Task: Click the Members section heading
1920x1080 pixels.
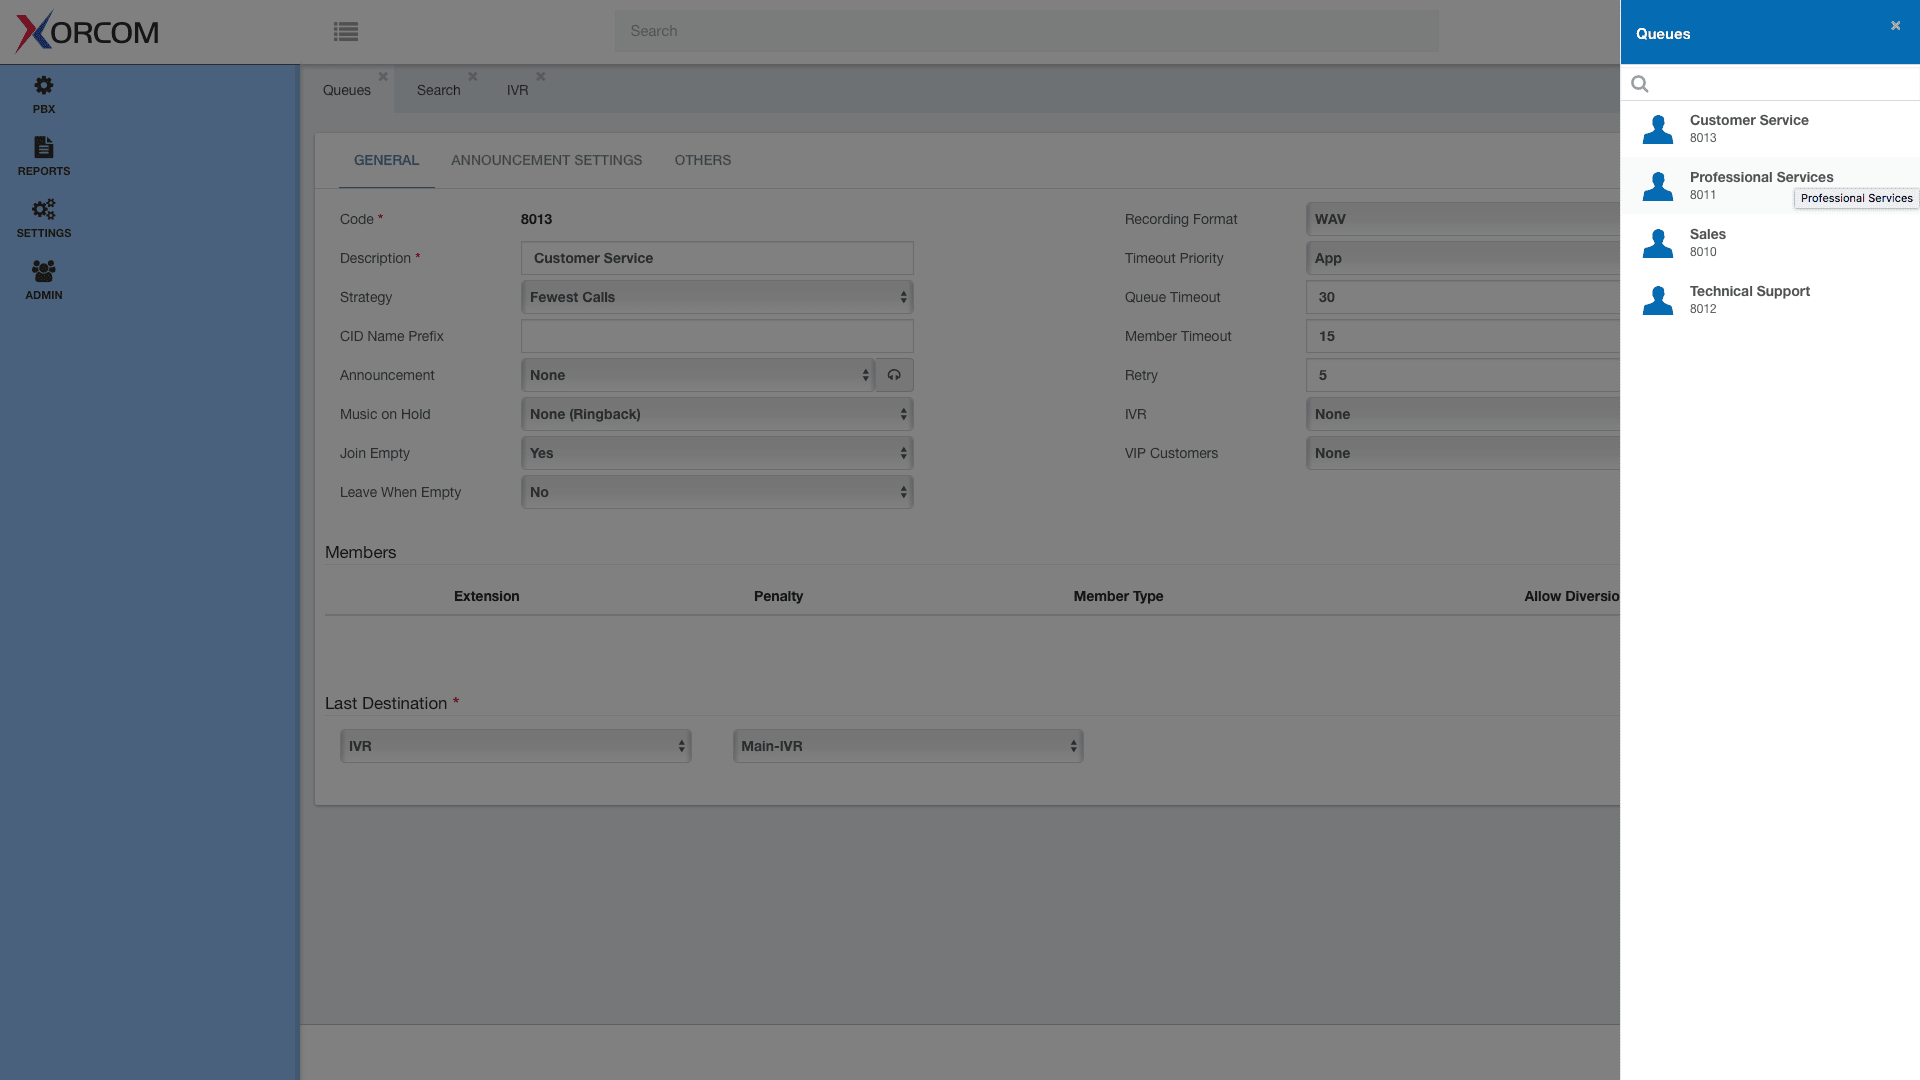Action: 360,552
